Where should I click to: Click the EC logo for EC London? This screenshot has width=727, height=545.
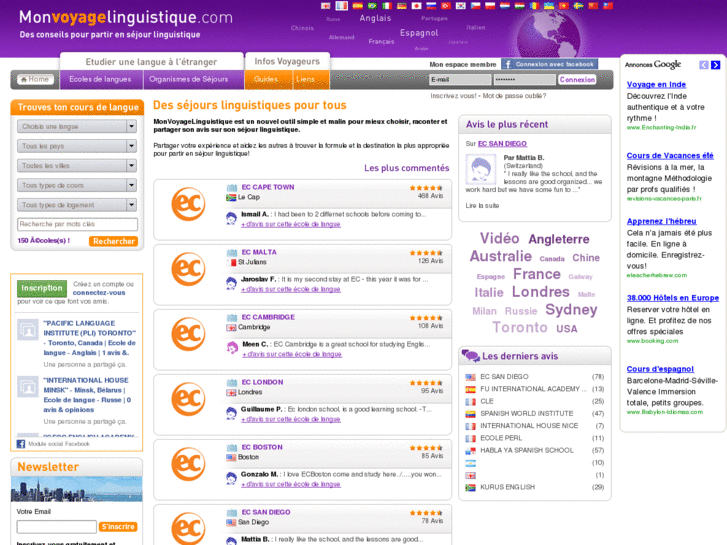click(188, 399)
